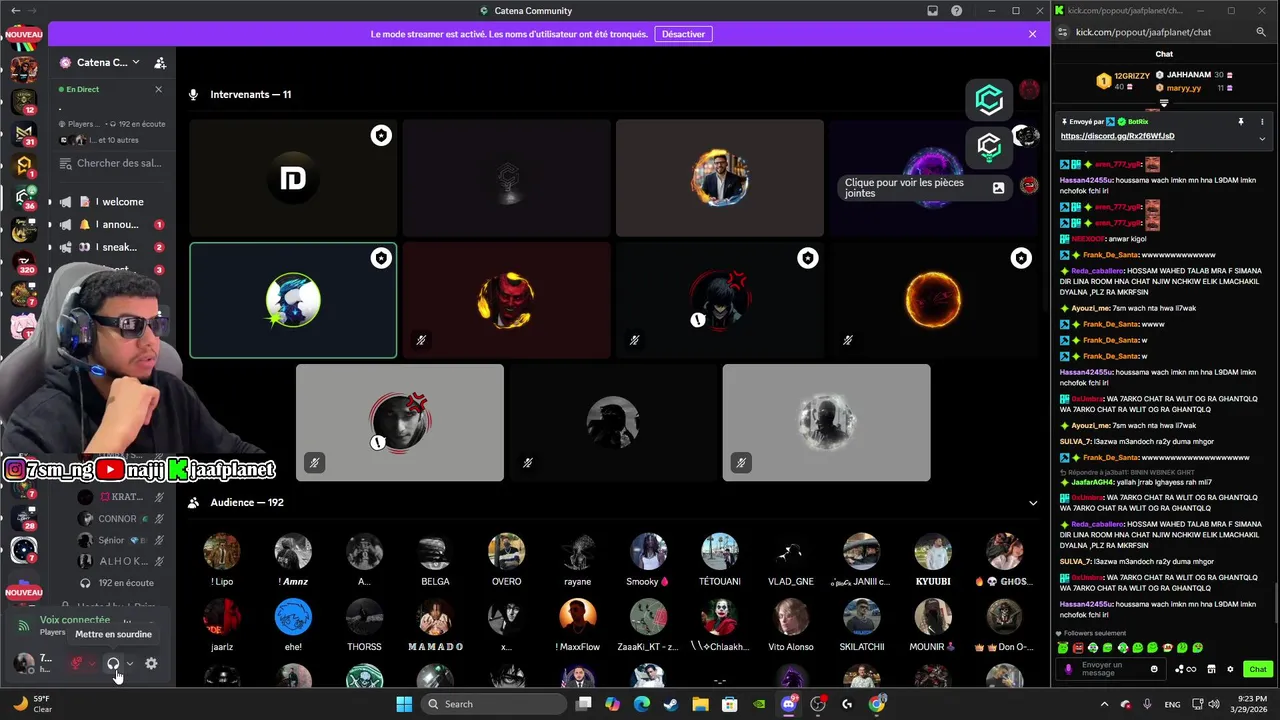Select the red devil avatar speaker tile

tap(506, 300)
